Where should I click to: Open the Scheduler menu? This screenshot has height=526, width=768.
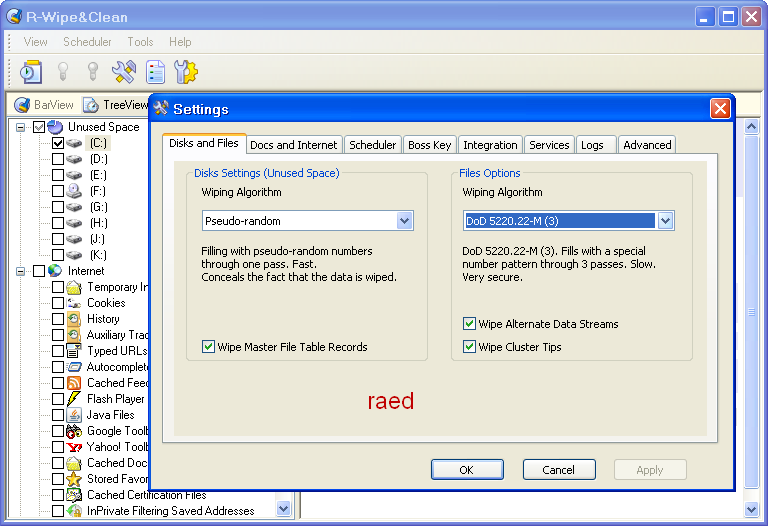(x=87, y=42)
